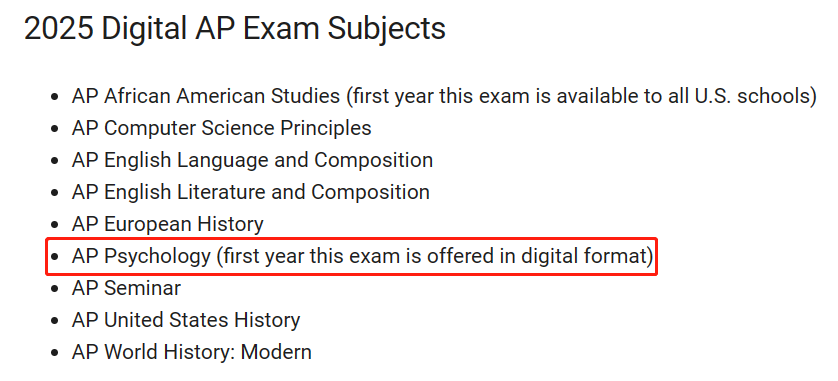Image resolution: width=838 pixels, height=381 pixels.
Task: Click AP English Literature and Composition item
Action: click(251, 192)
